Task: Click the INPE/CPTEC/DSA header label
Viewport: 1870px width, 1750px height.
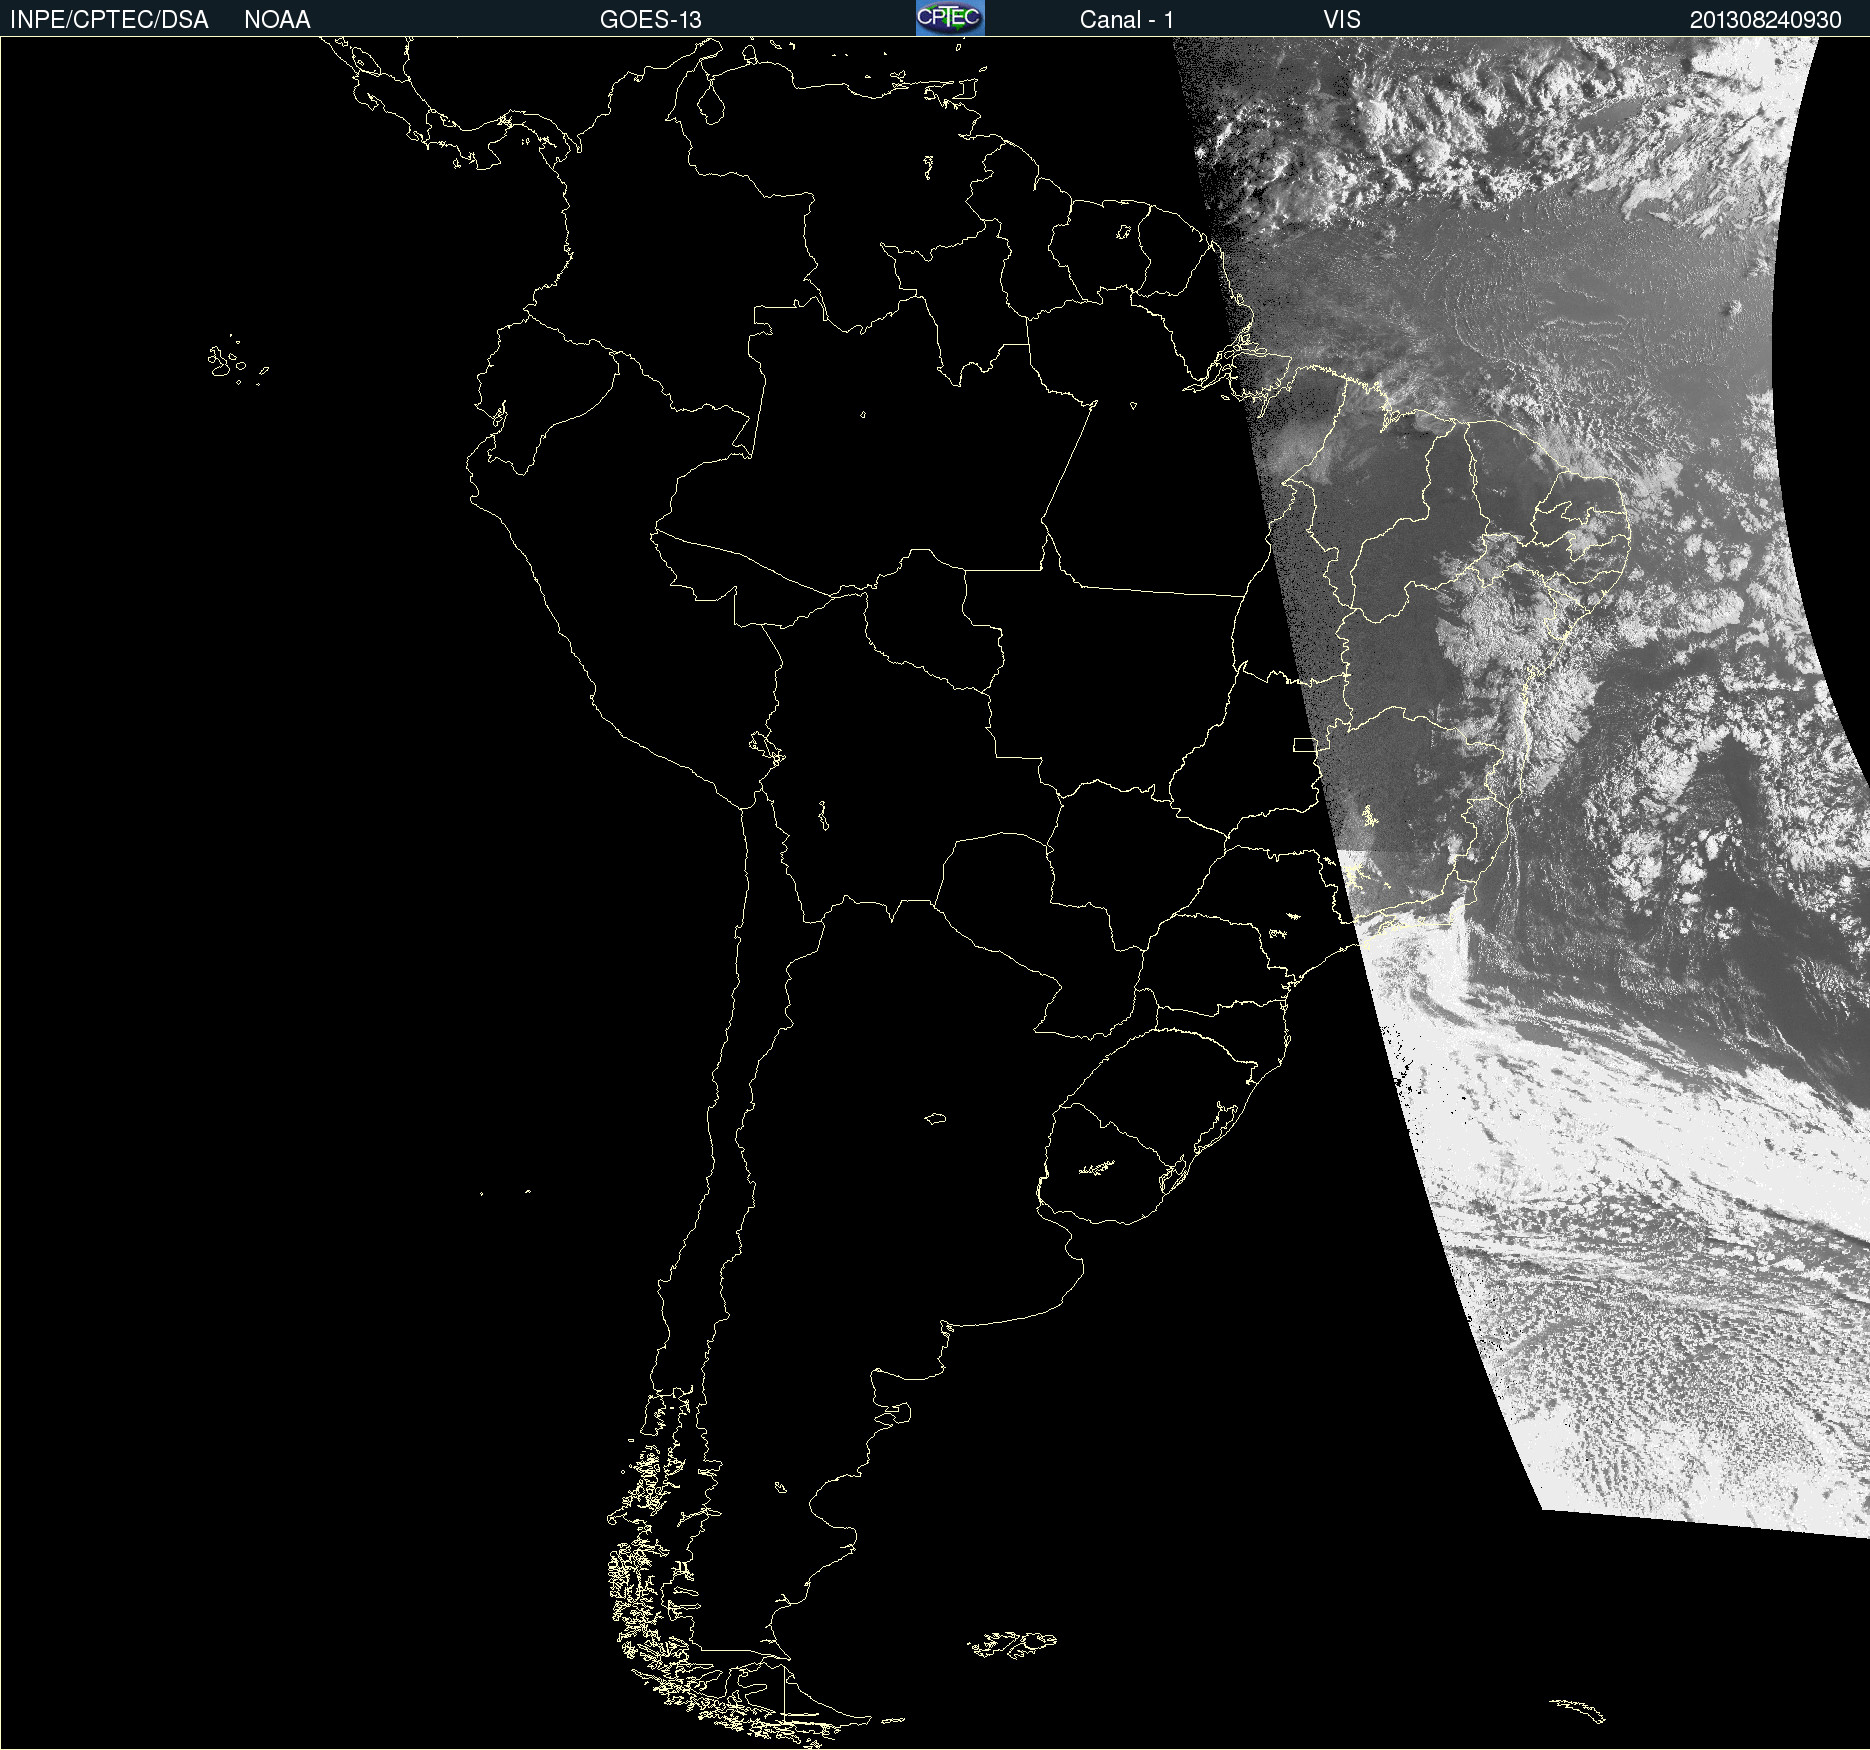Action: 109,19
